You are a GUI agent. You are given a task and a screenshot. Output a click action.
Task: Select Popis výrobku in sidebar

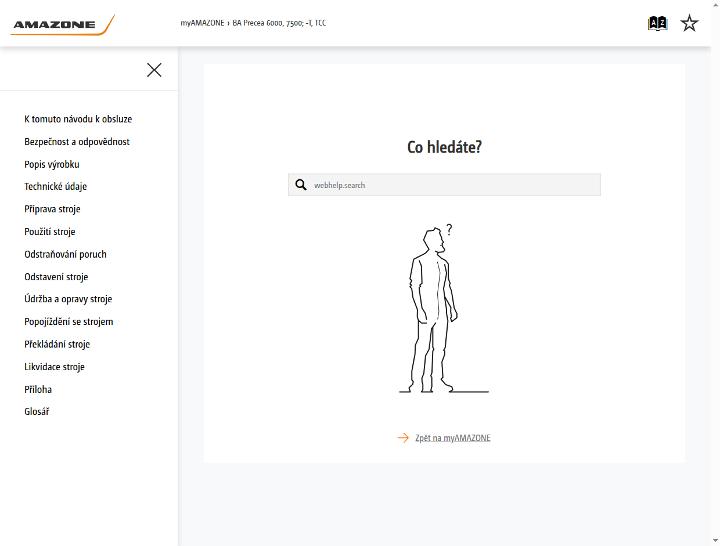tap(52, 164)
